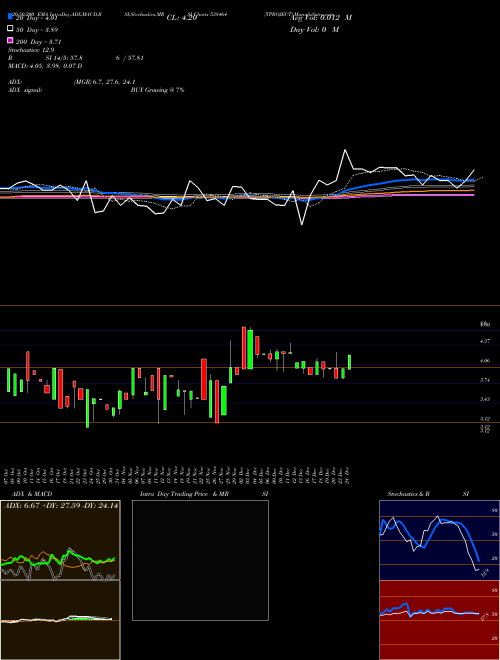Click the 'Day Vol: 0 M' label
500x660 pixels.
point(314,29)
